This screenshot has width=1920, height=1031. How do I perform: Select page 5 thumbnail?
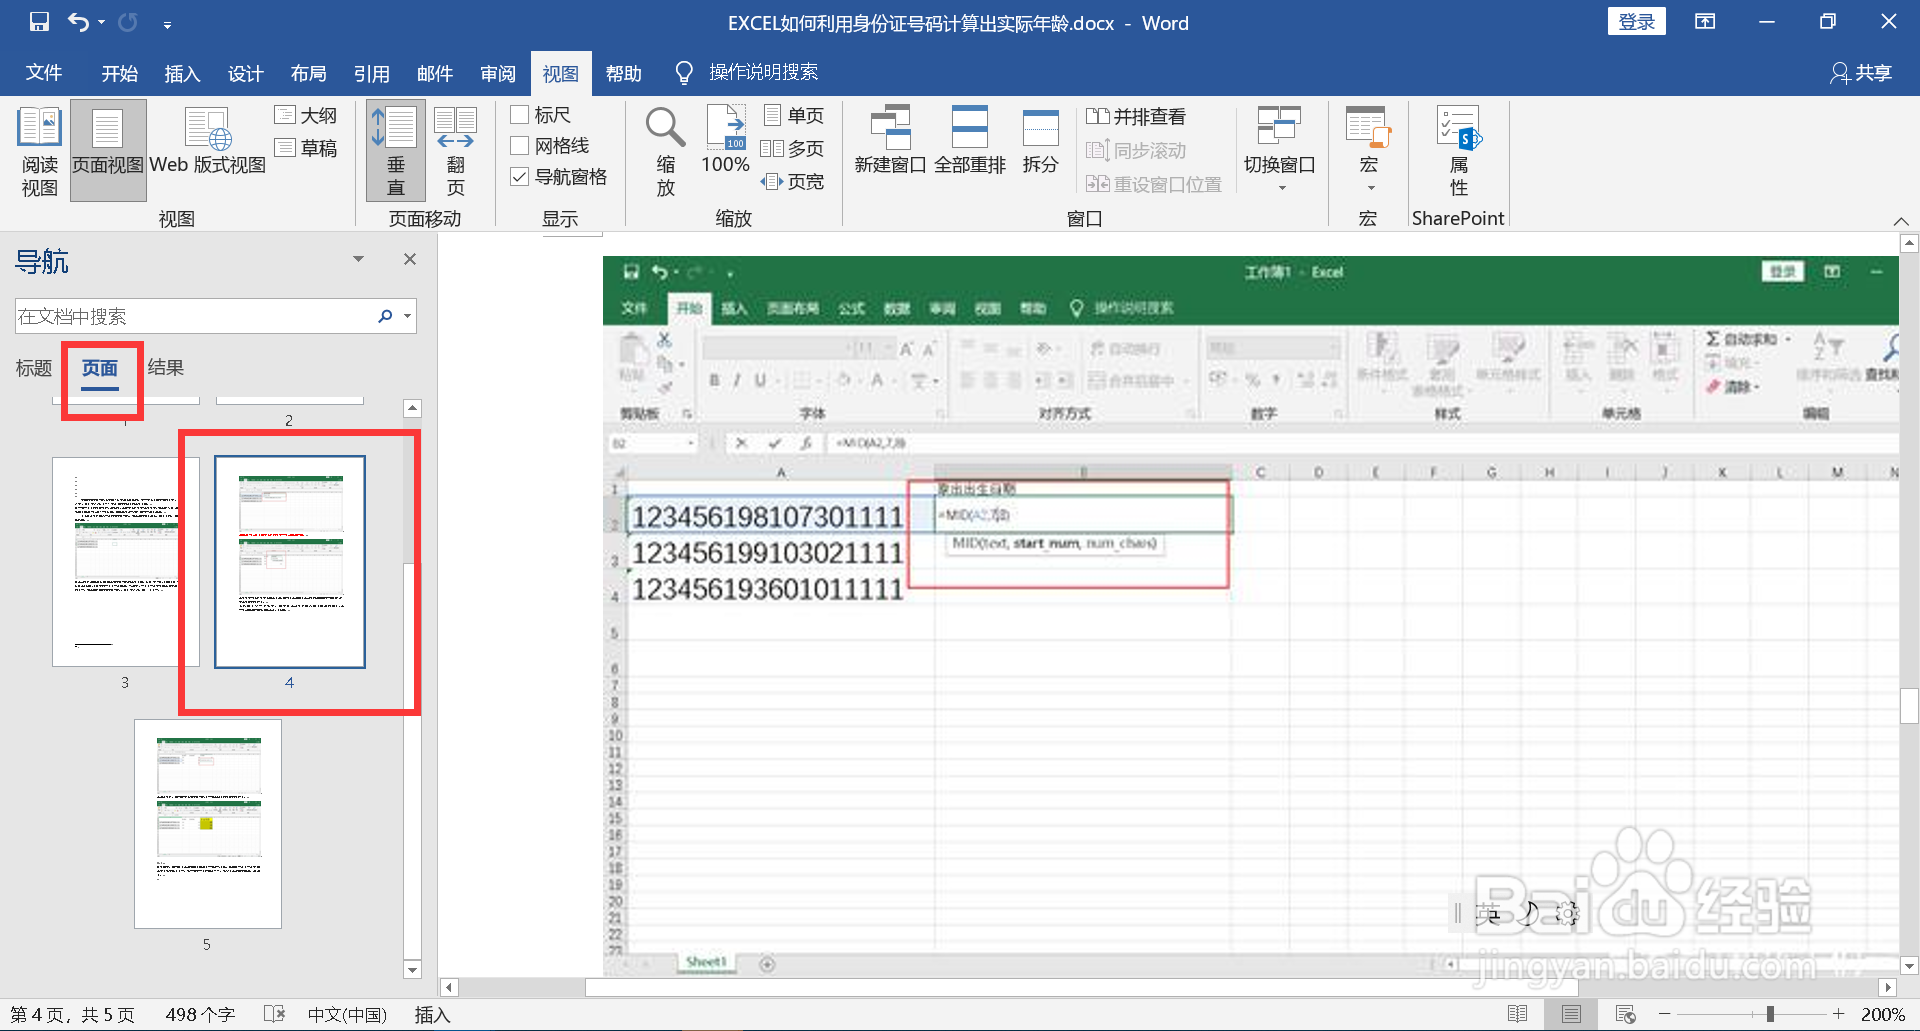[208, 824]
